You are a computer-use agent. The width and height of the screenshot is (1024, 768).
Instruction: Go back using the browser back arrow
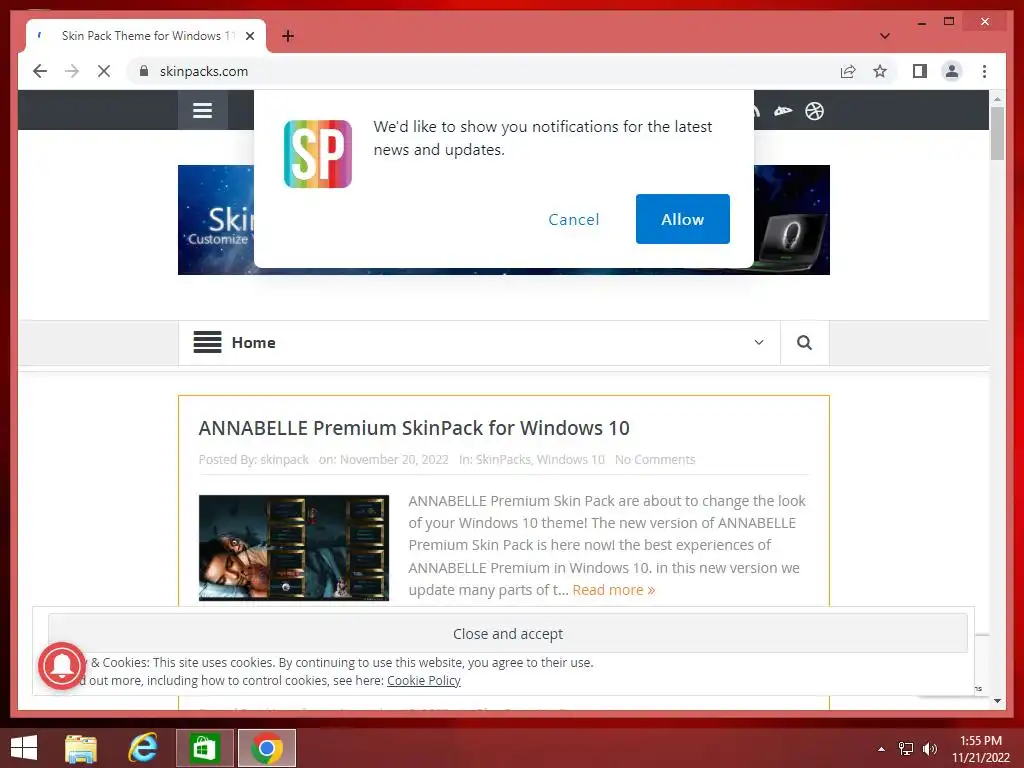[x=40, y=71]
